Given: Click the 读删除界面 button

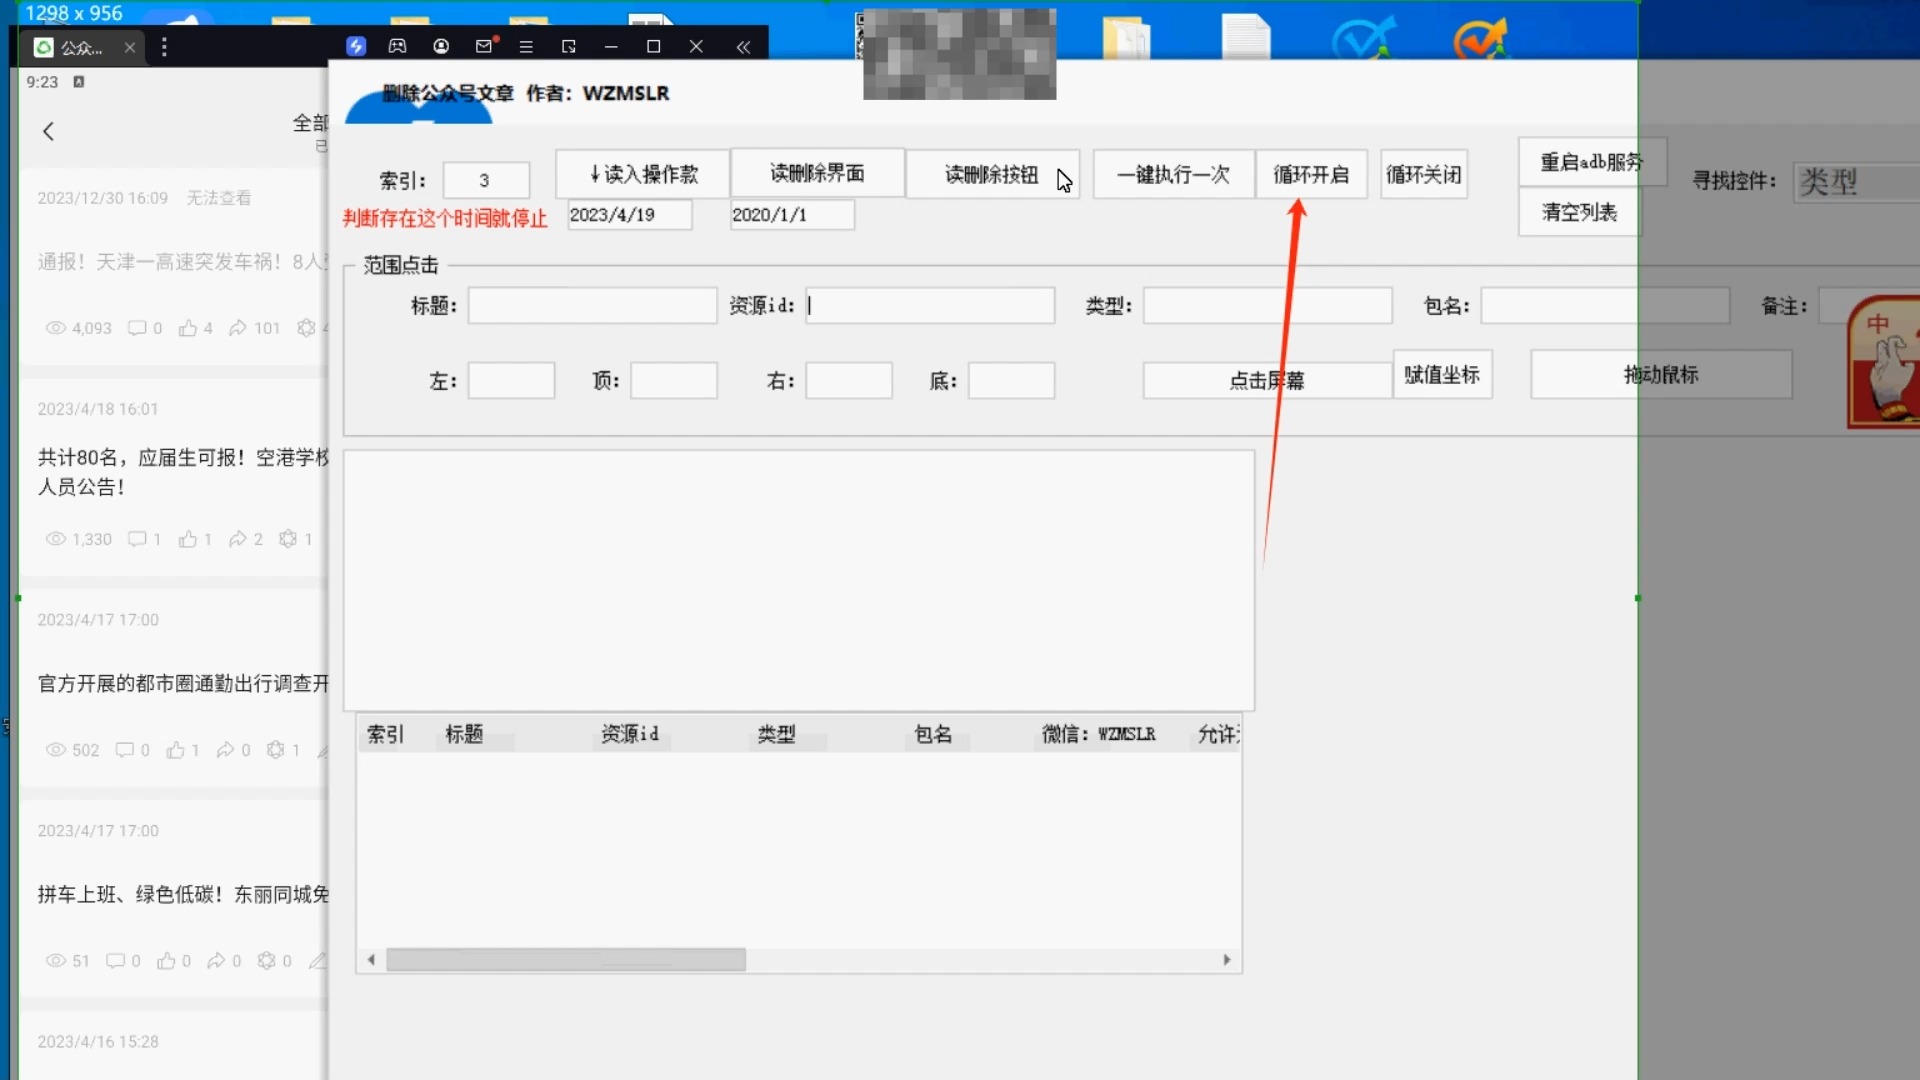Looking at the screenshot, I should [817, 173].
